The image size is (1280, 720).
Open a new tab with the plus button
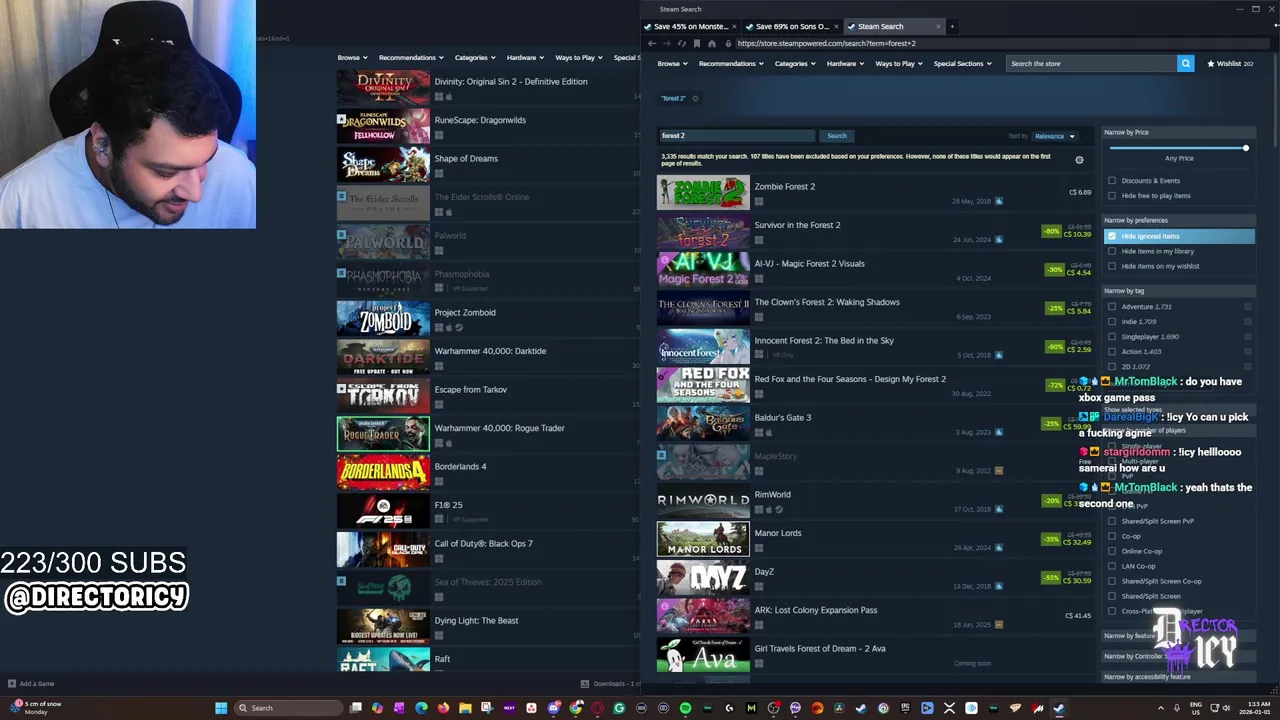click(952, 26)
